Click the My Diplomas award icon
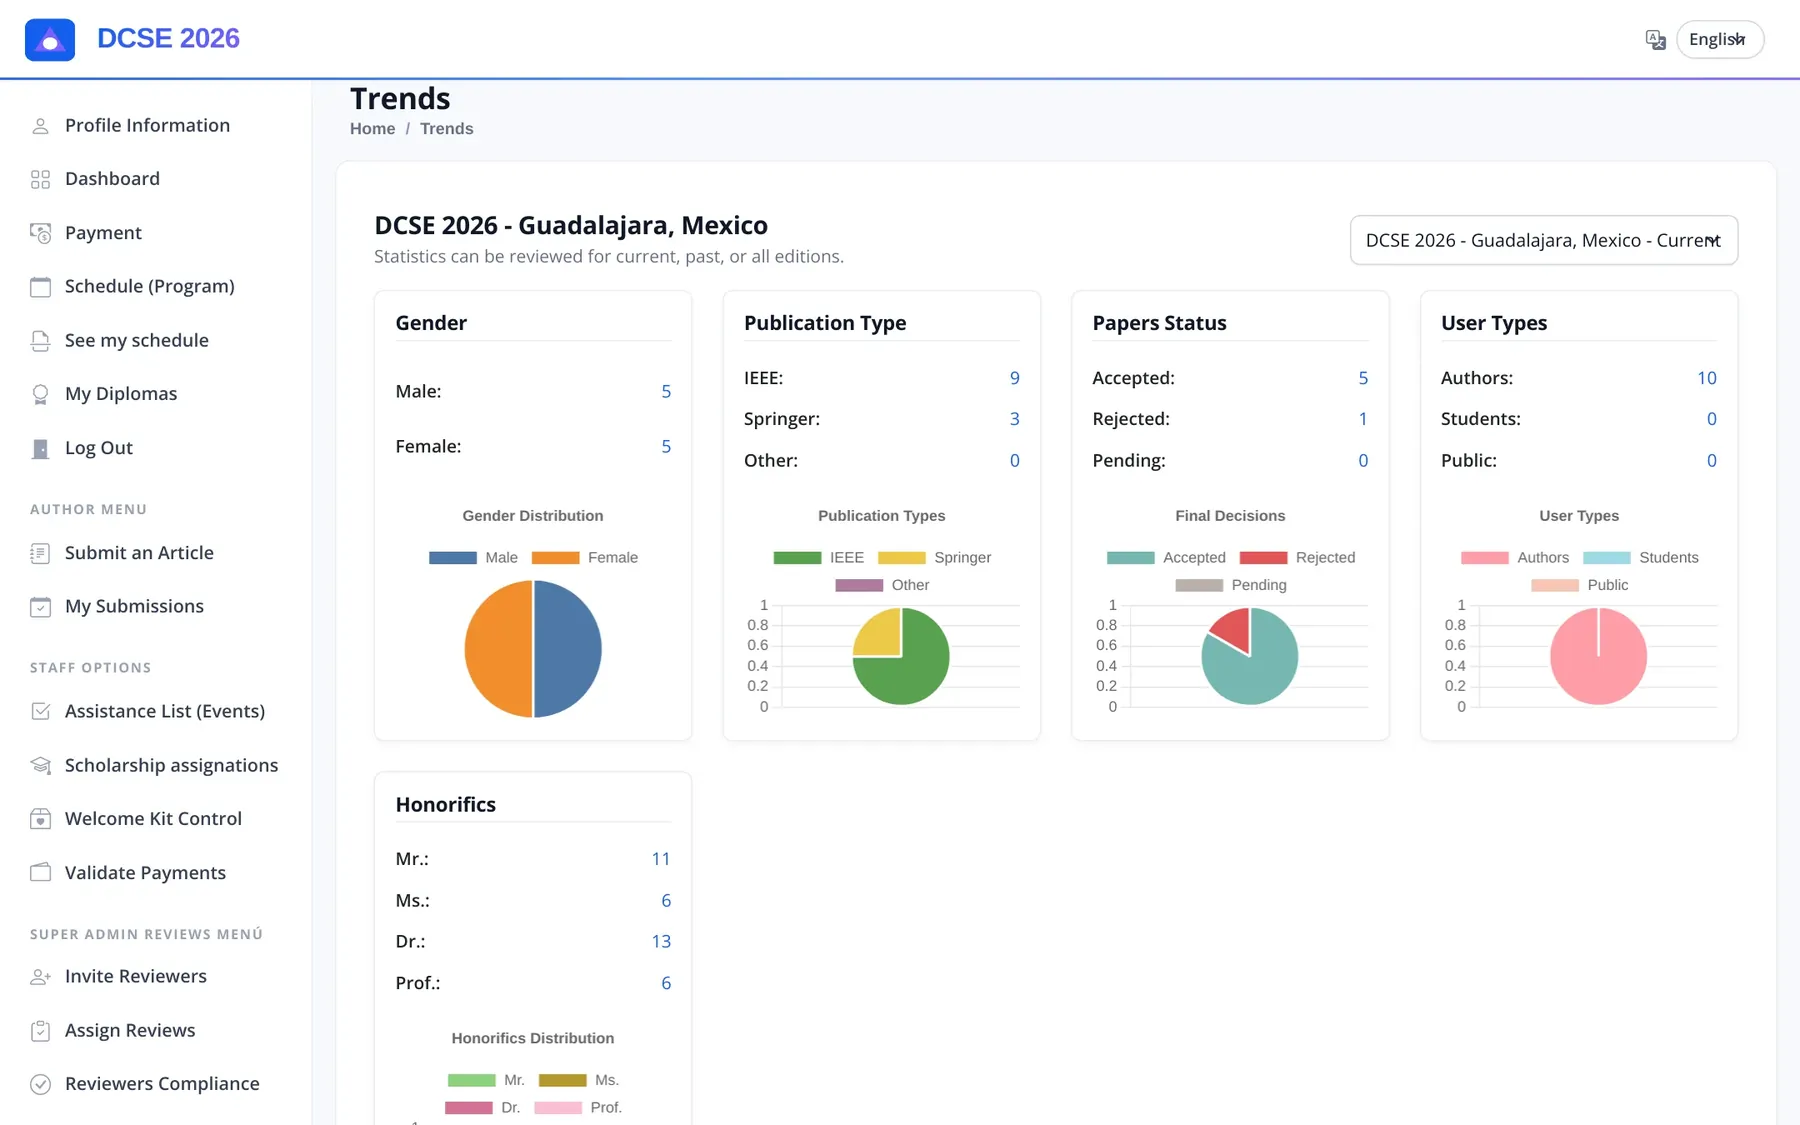This screenshot has height=1125, width=1800. tap(40, 394)
